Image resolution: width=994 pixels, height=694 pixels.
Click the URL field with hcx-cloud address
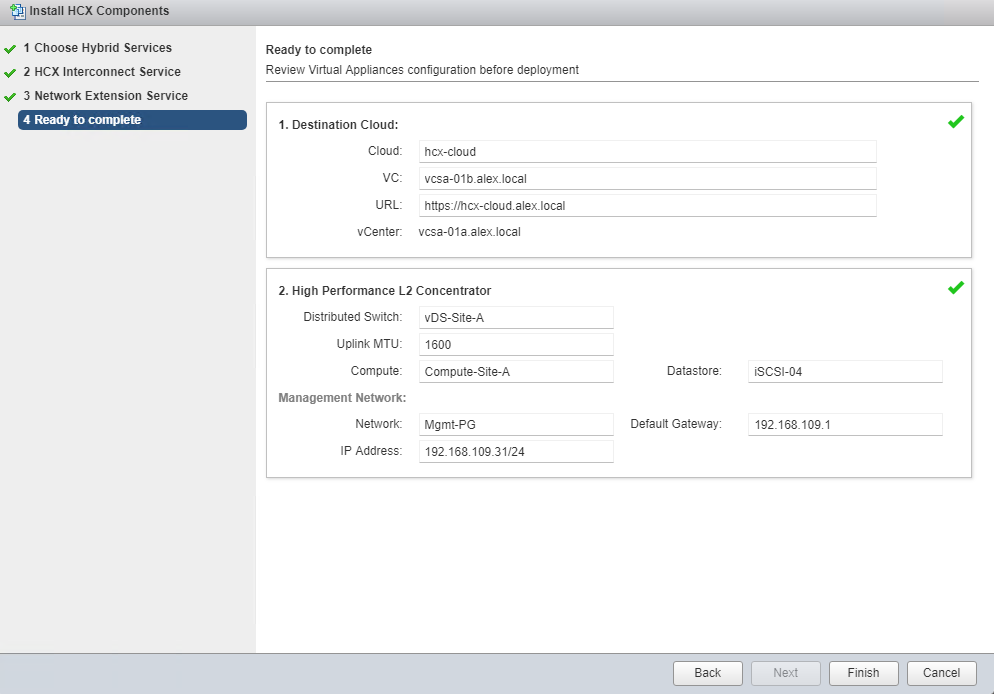tap(647, 206)
